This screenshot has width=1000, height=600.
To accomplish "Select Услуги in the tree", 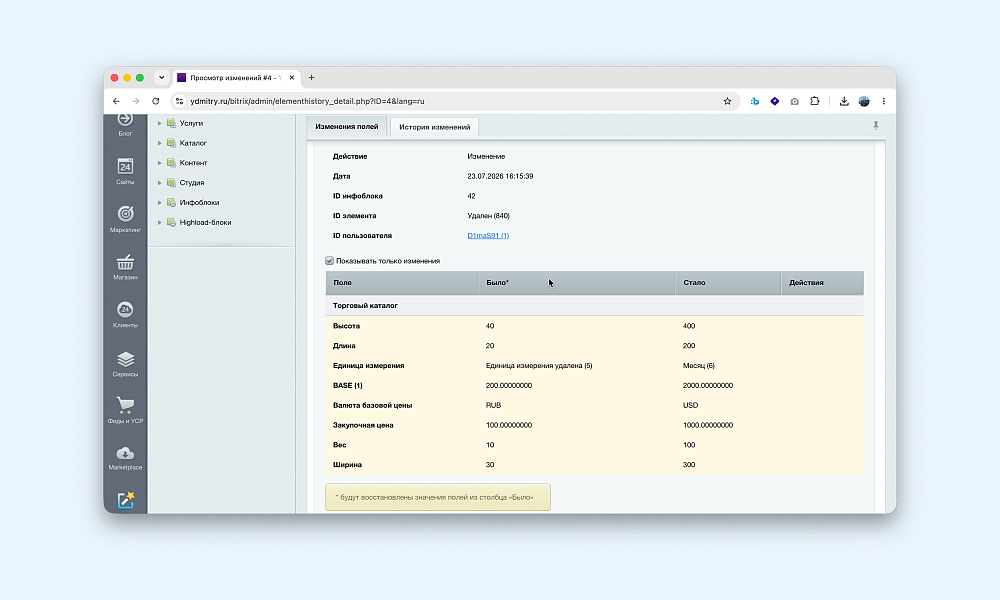I will pyautogui.click(x=191, y=123).
